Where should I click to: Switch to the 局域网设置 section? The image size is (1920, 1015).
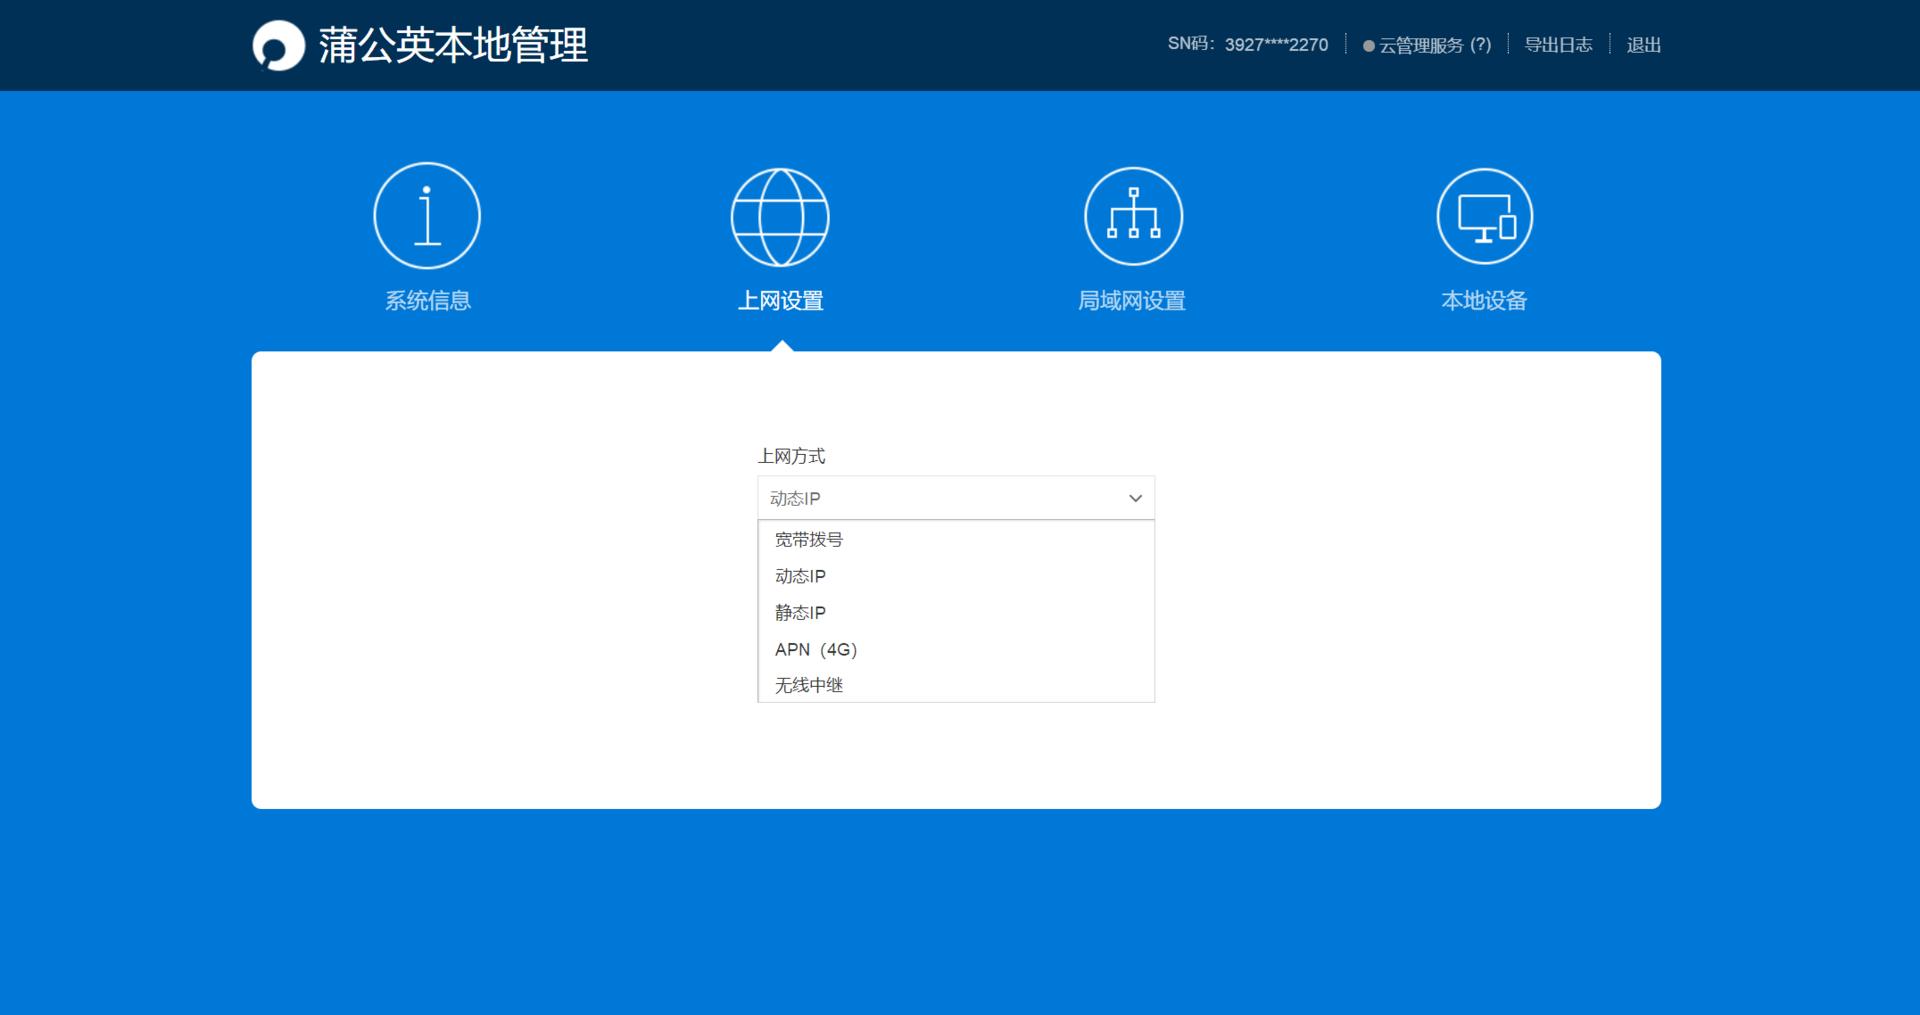[1133, 299]
